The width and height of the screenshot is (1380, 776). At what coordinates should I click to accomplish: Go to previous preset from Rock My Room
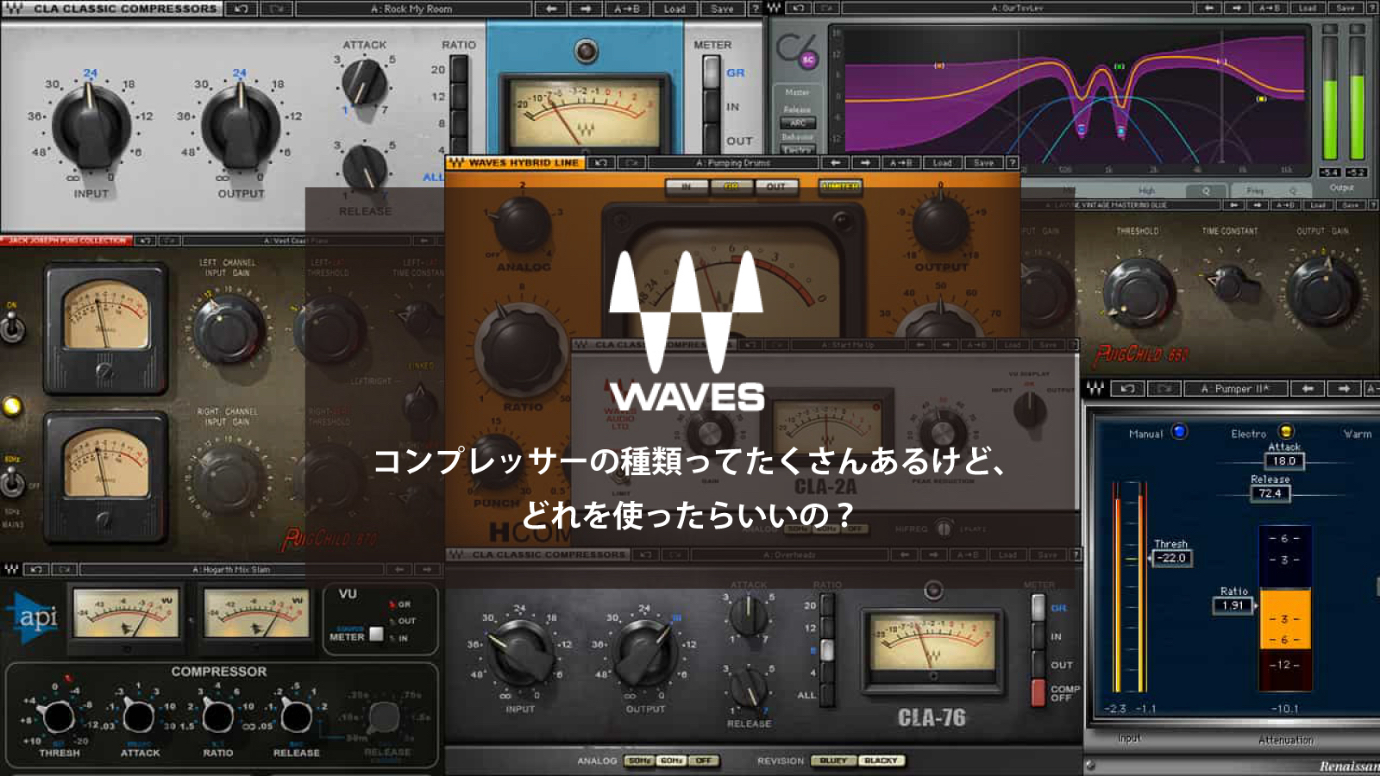click(x=552, y=9)
